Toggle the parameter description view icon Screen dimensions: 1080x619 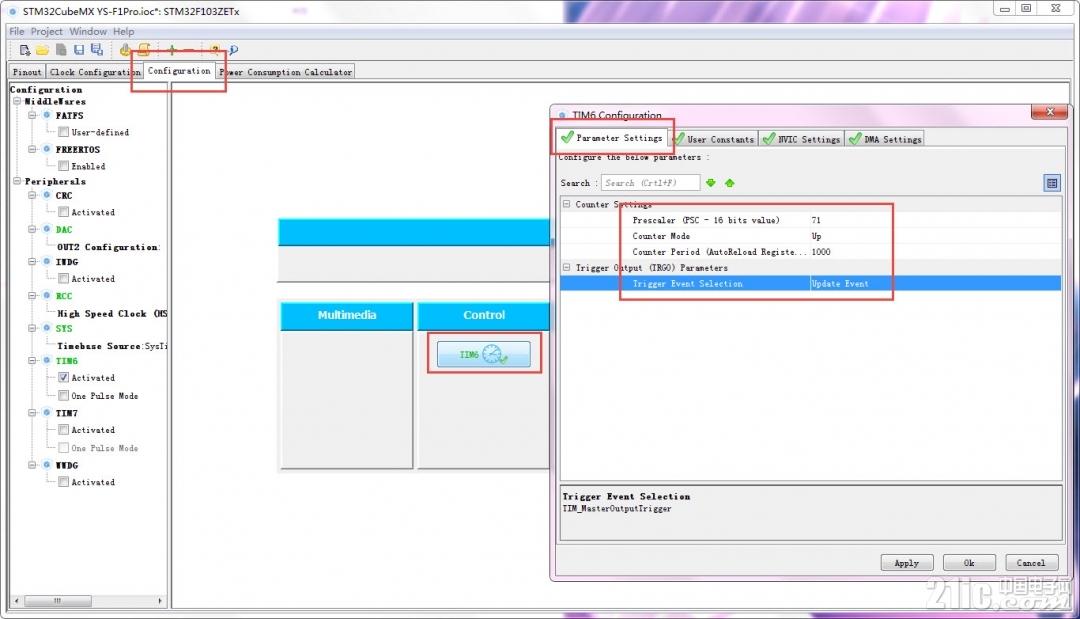[1052, 183]
